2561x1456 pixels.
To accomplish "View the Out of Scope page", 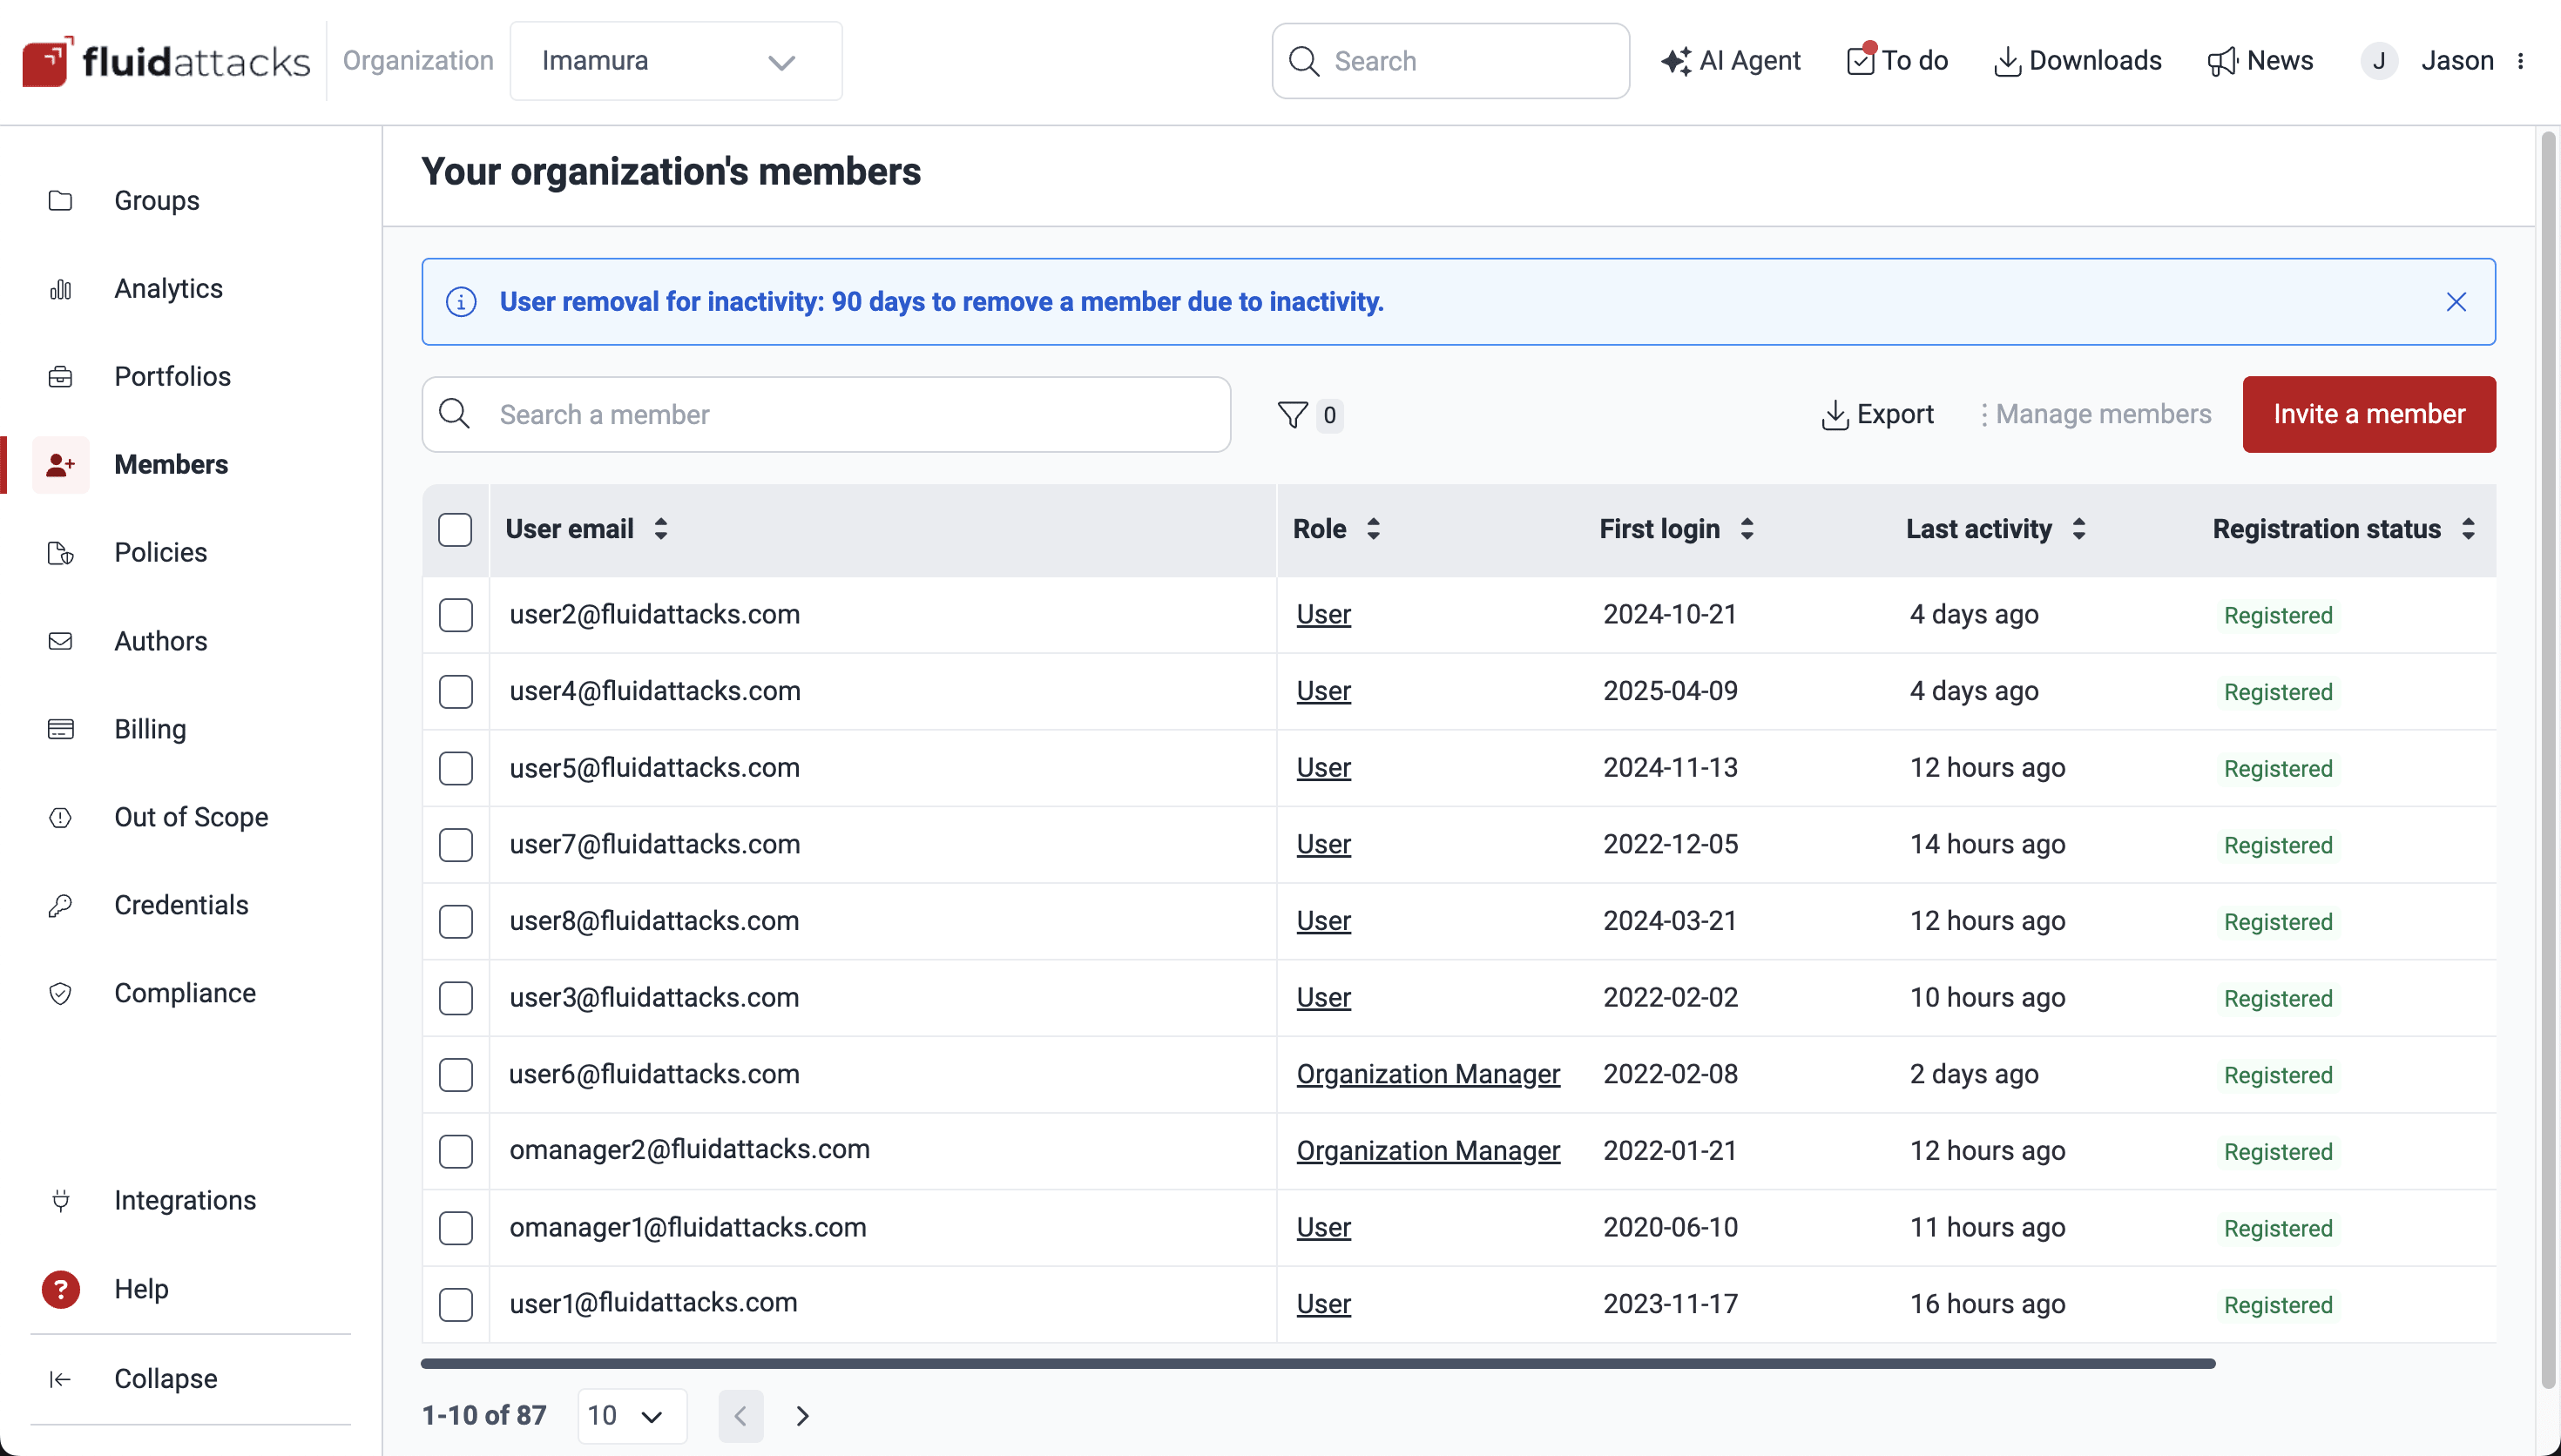I will [x=191, y=817].
